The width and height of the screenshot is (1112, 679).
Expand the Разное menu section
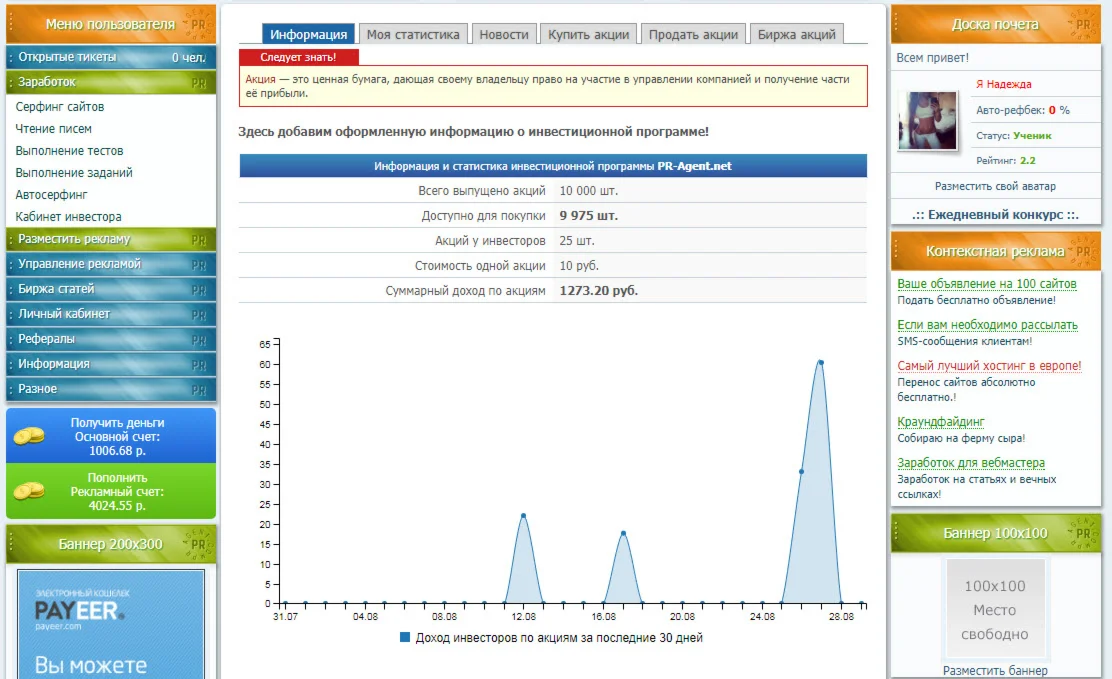(x=111, y=389)
